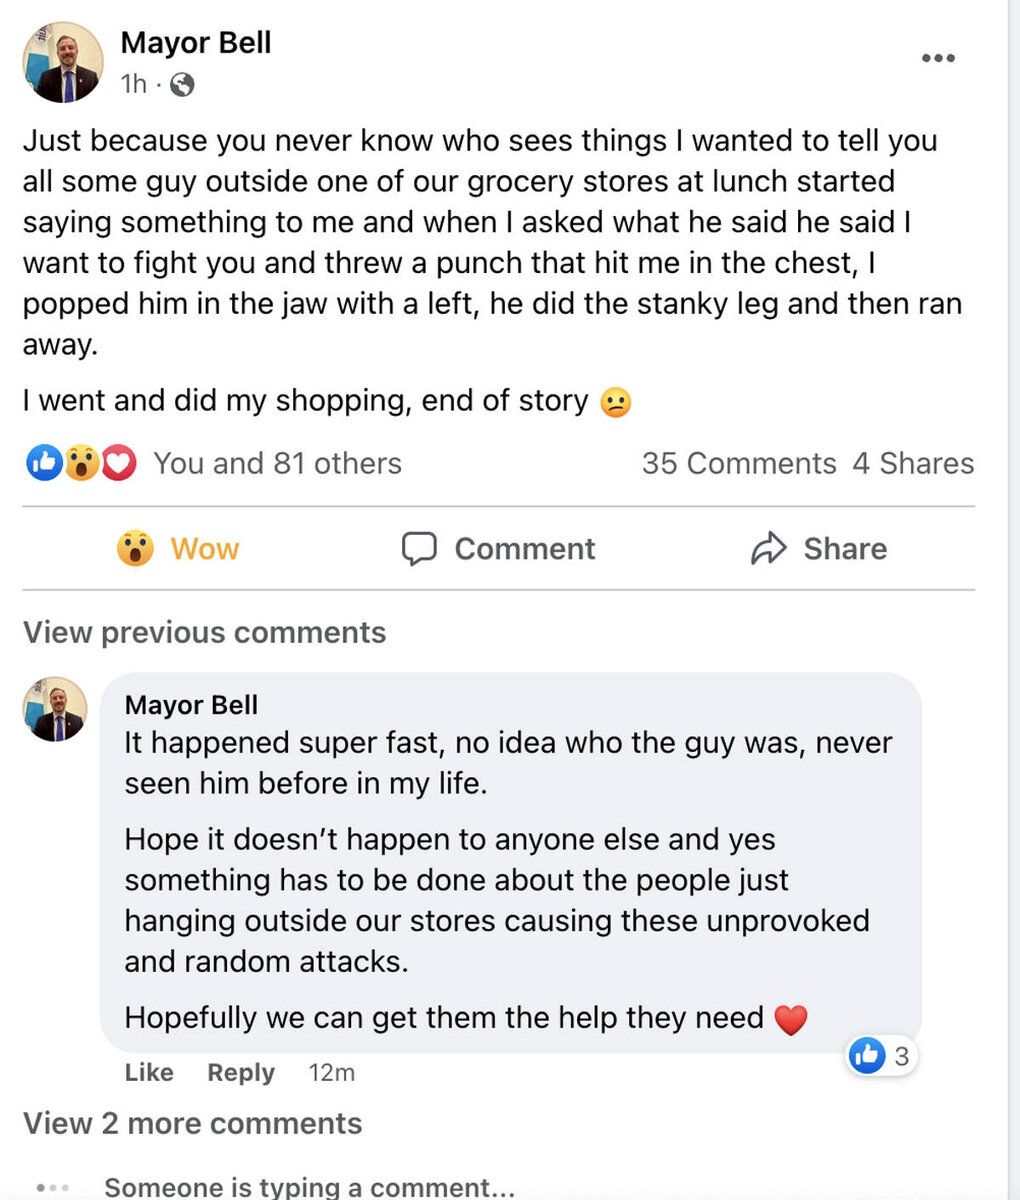This screenshot has height=1200, width=1020.
Task: Open the 35 Comments list
Action: click(x=738, y=464)
